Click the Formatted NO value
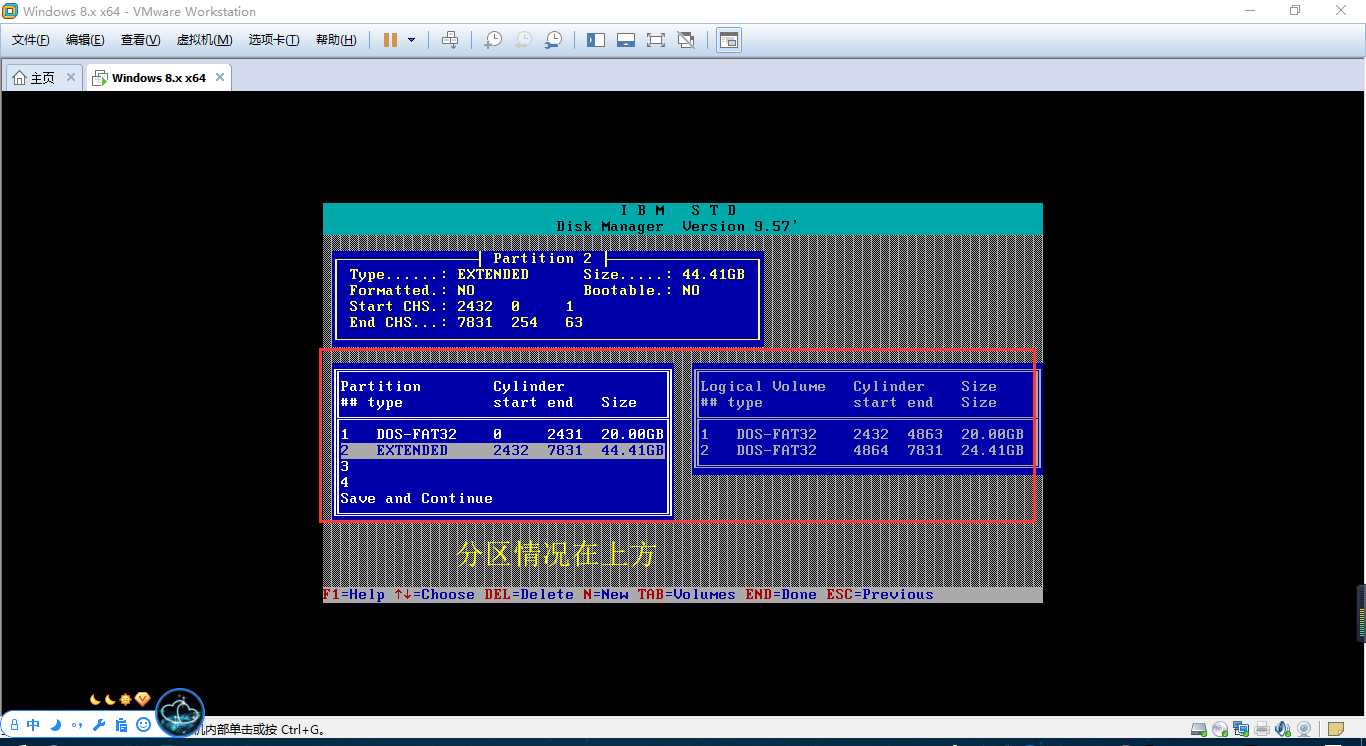Viewport: 1366px width, 746px height. point(466,290)
